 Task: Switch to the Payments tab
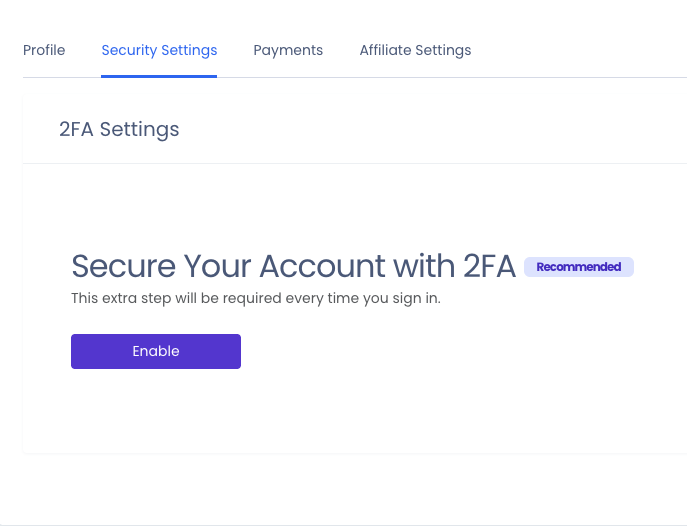pyautogui.click(x=288, y=50)
